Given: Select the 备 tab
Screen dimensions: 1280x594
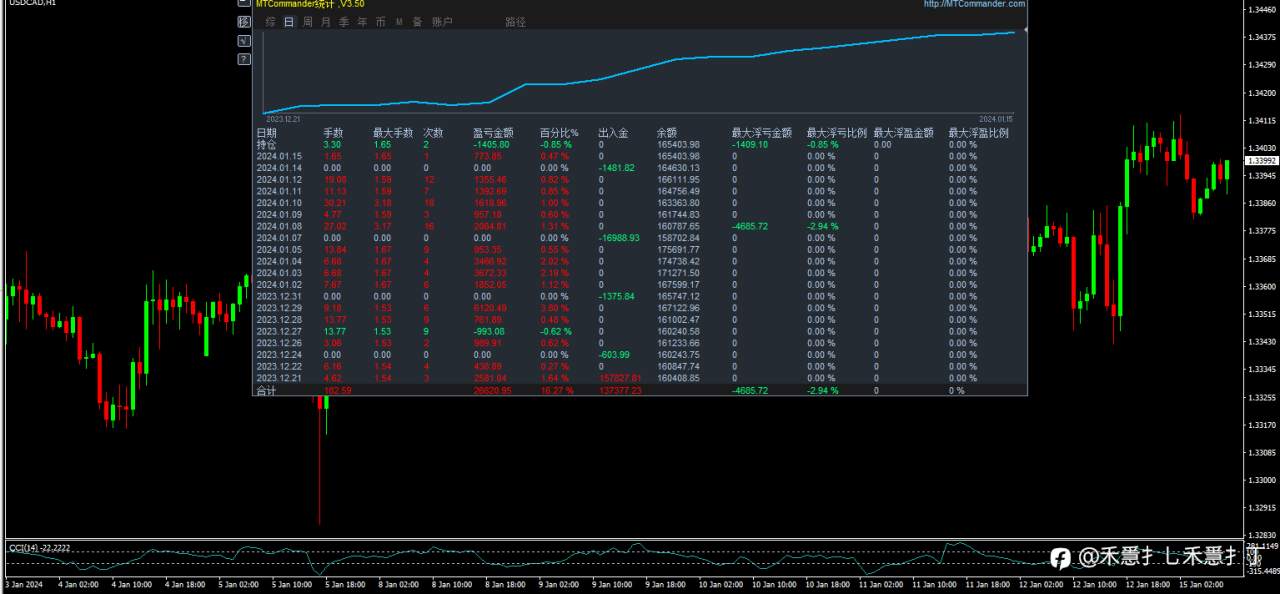Looking at the screenshot, I should coord(417,22).
